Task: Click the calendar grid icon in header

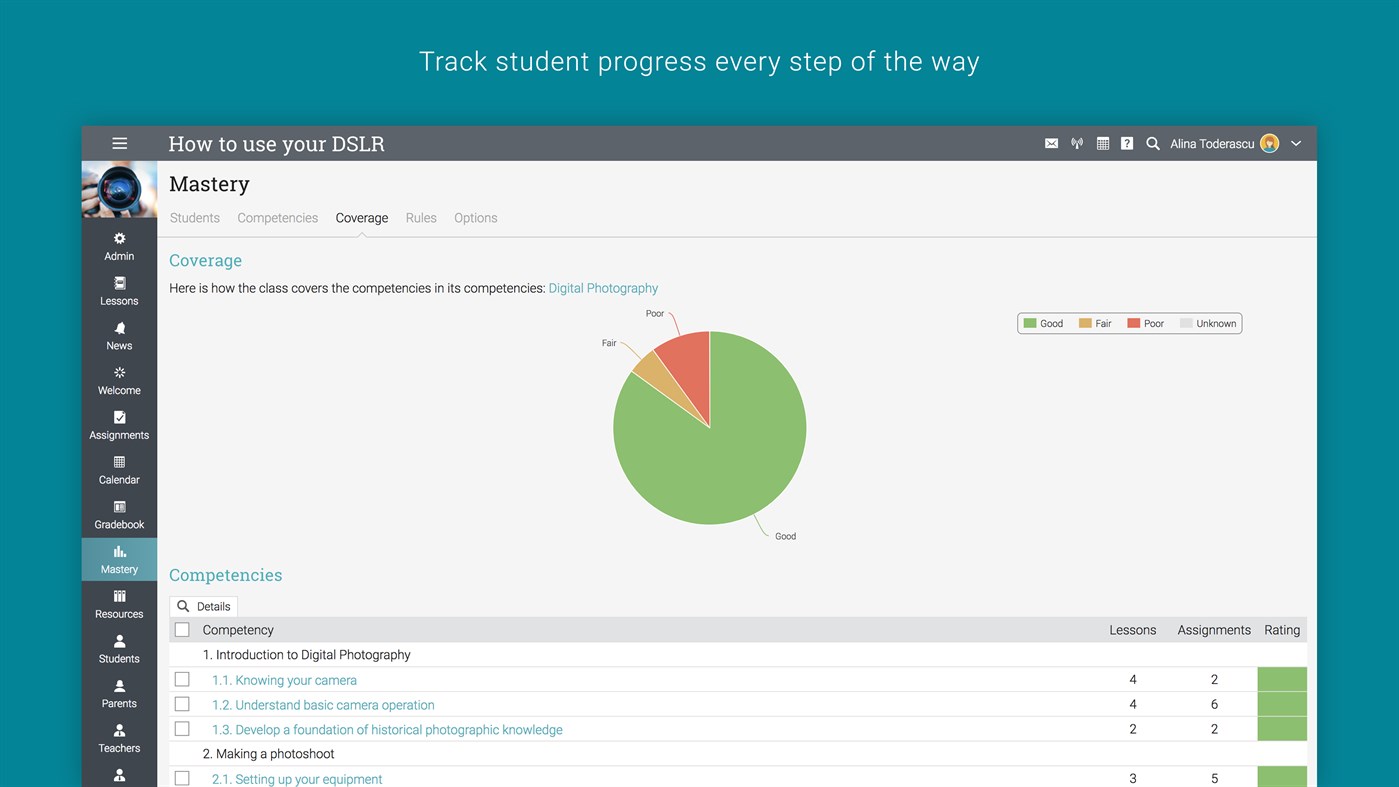Action: coord(1102,144)
